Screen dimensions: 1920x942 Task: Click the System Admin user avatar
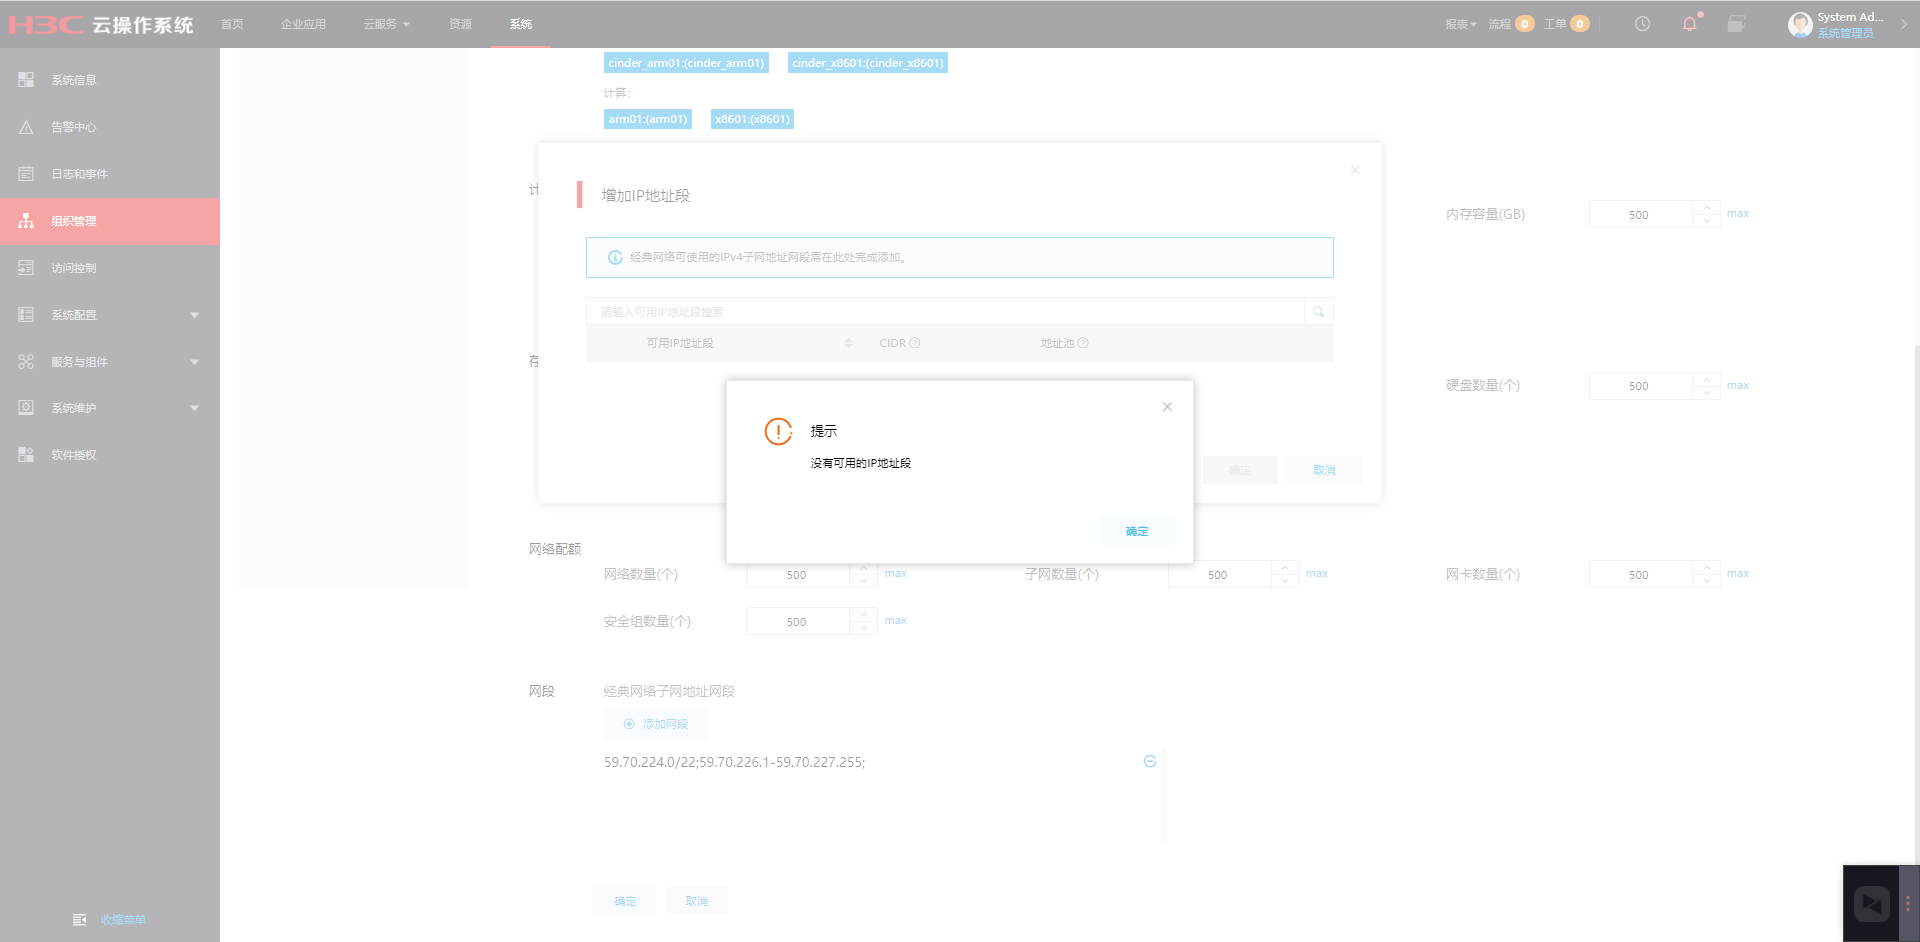pos(1800,24)
